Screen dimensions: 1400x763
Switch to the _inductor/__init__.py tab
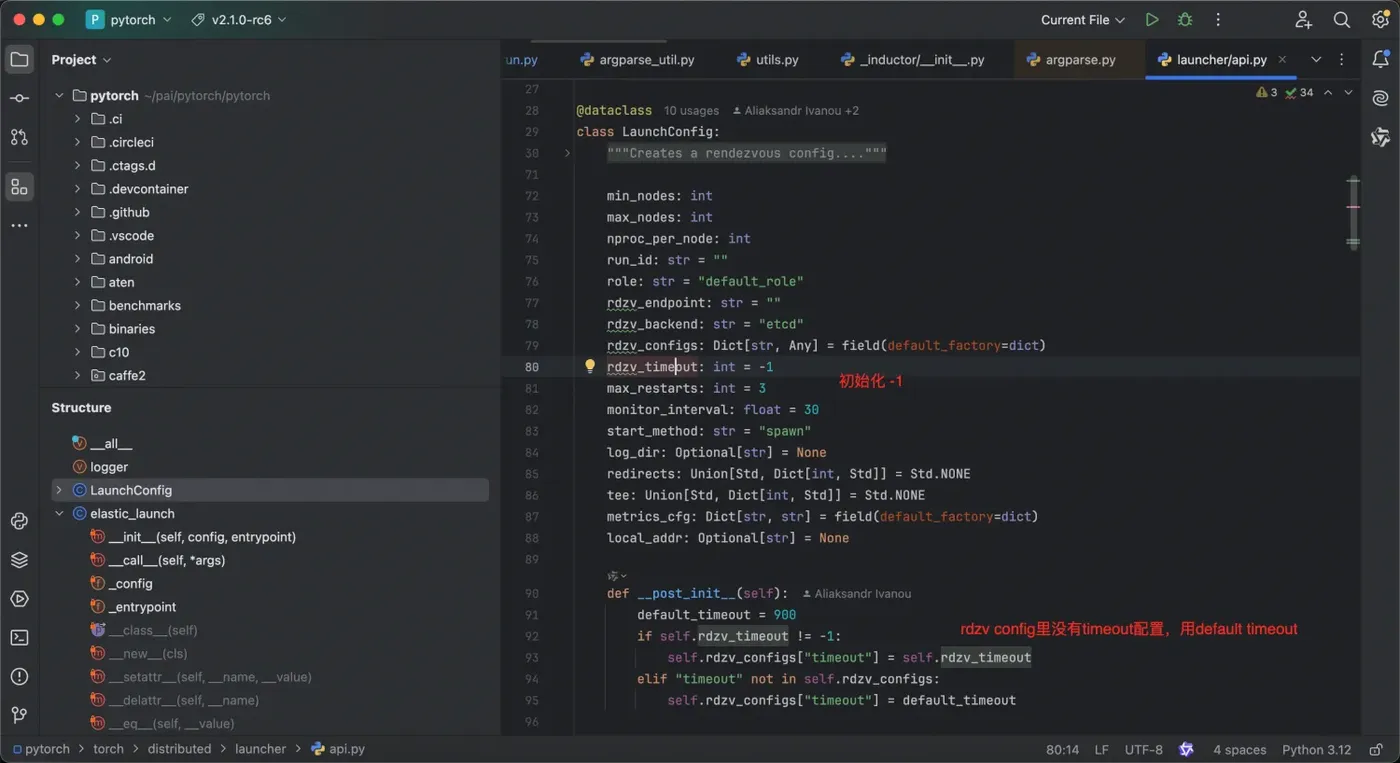click(912, 60)
